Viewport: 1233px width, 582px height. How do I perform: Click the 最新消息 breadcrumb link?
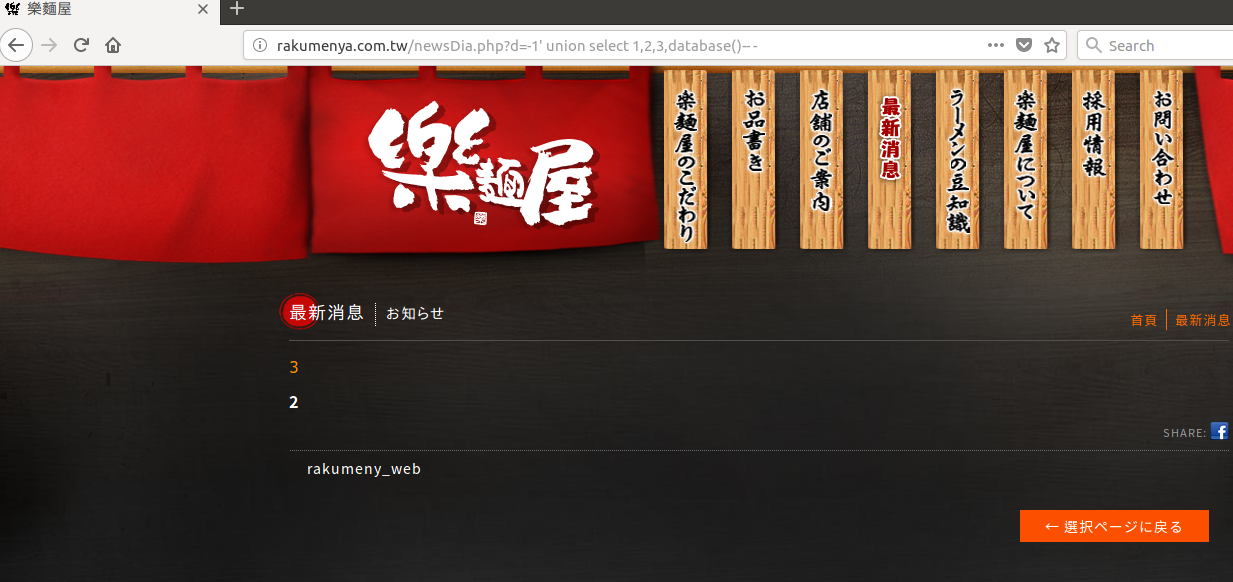tap(1203, 320)
